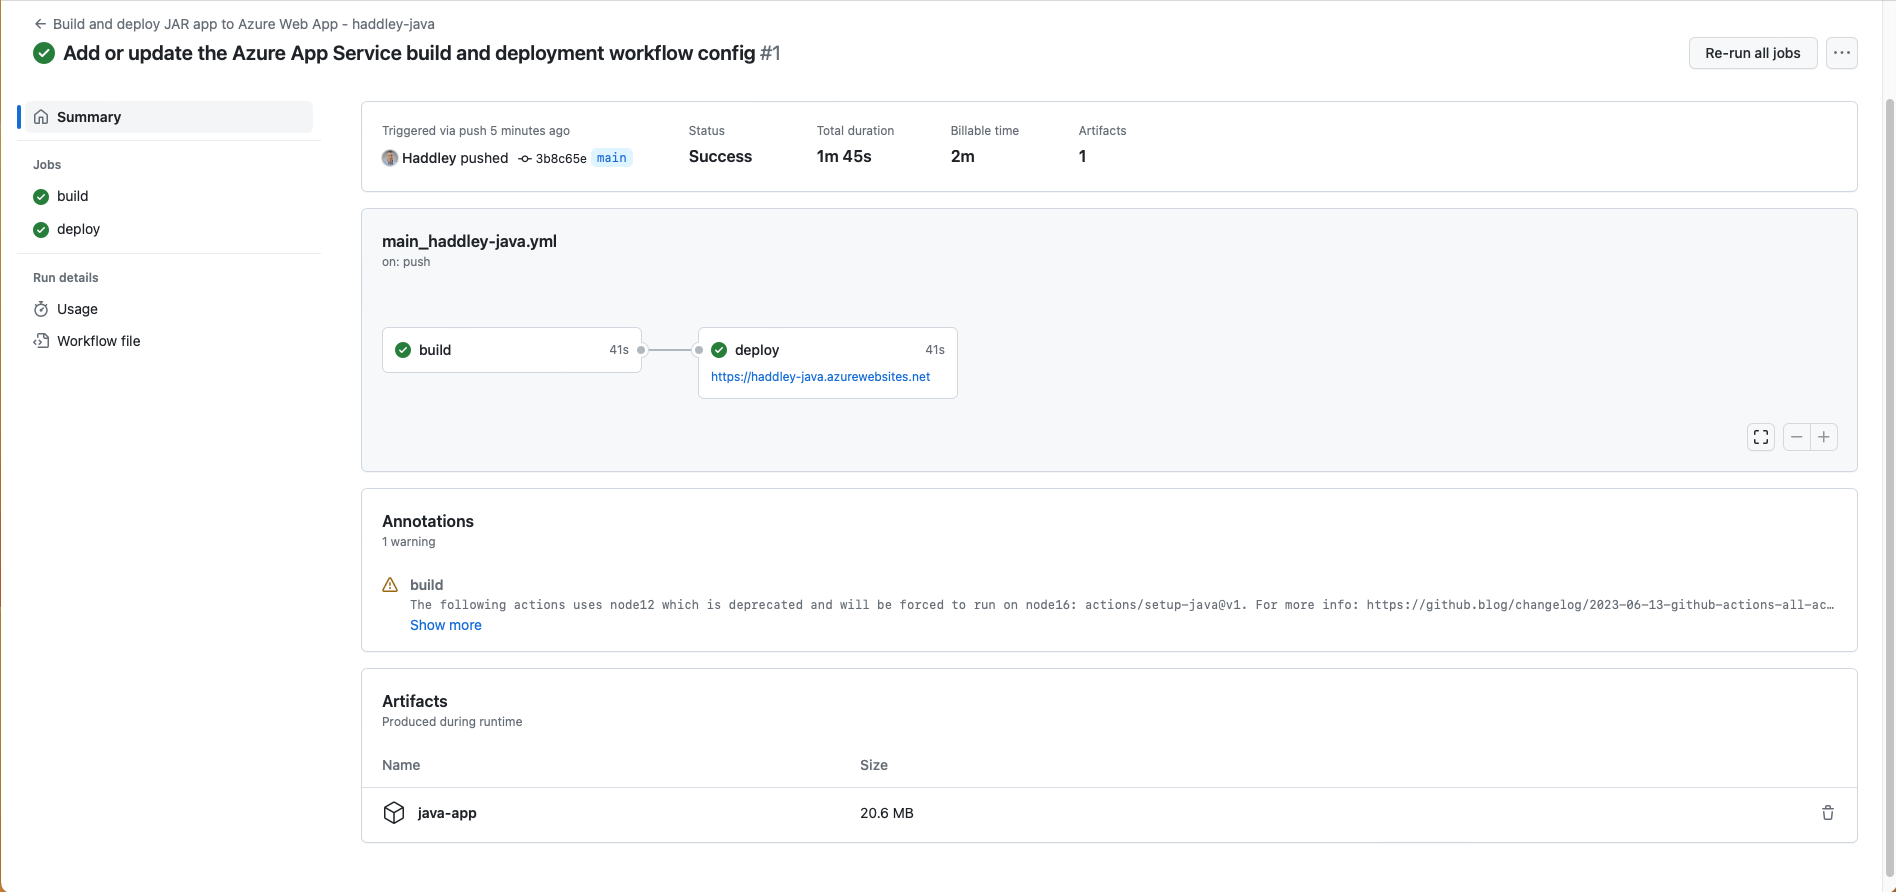
Task: Click Haddley's avatar image
Action: [x=390, y=158]
